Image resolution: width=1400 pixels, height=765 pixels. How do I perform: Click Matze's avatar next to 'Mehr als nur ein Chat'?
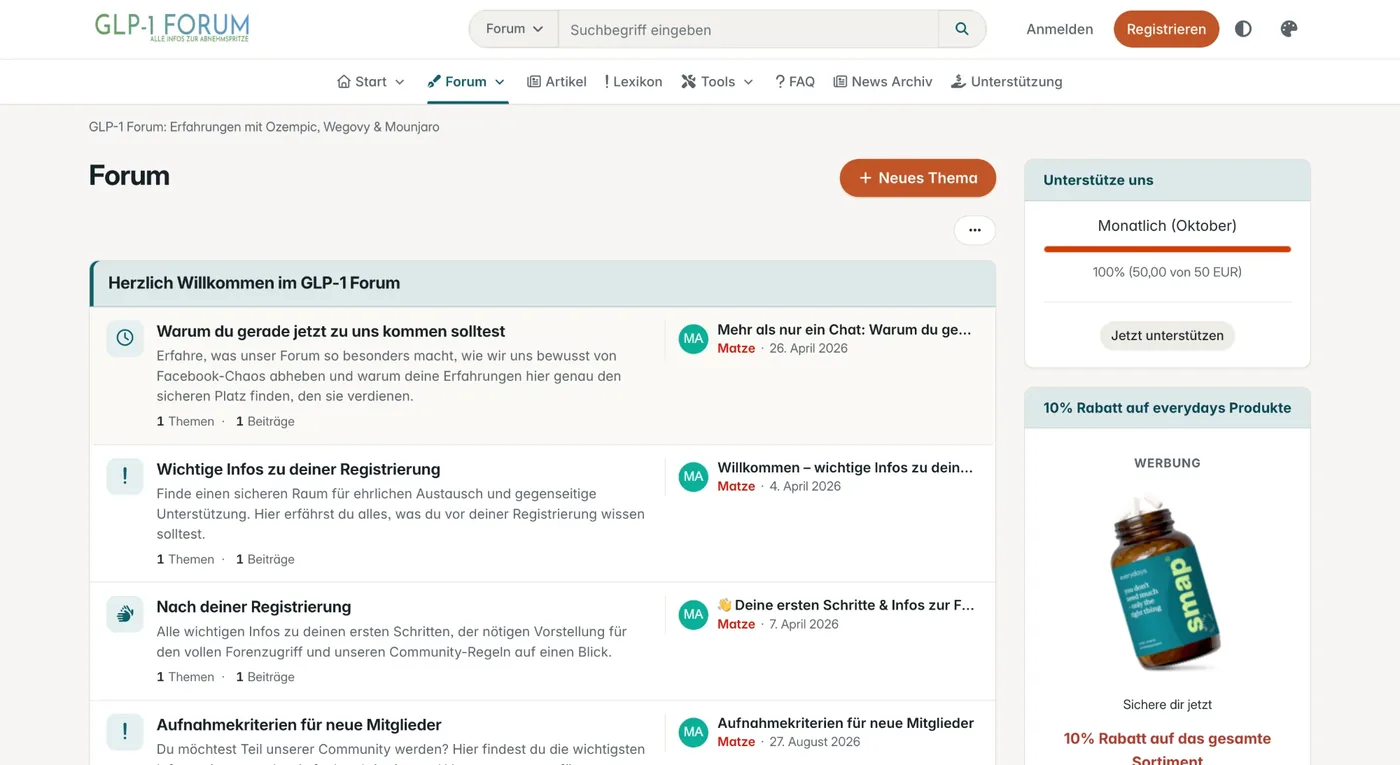click(693, 339)
